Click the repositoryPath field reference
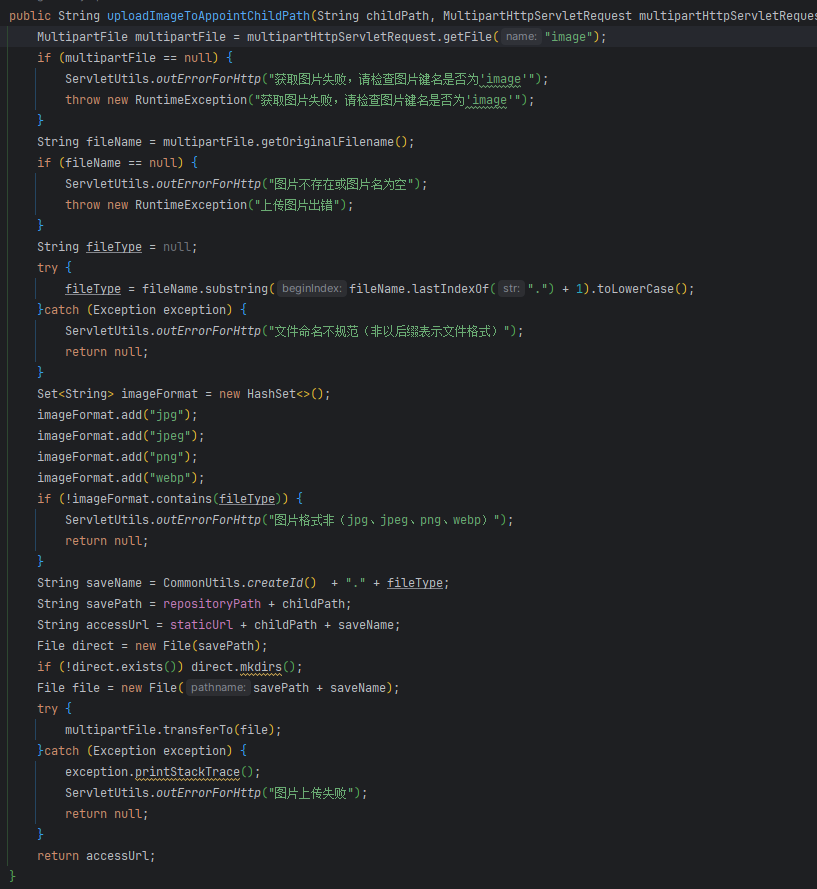This screenshot has height=889, width=817. click(x=212, y=604)
